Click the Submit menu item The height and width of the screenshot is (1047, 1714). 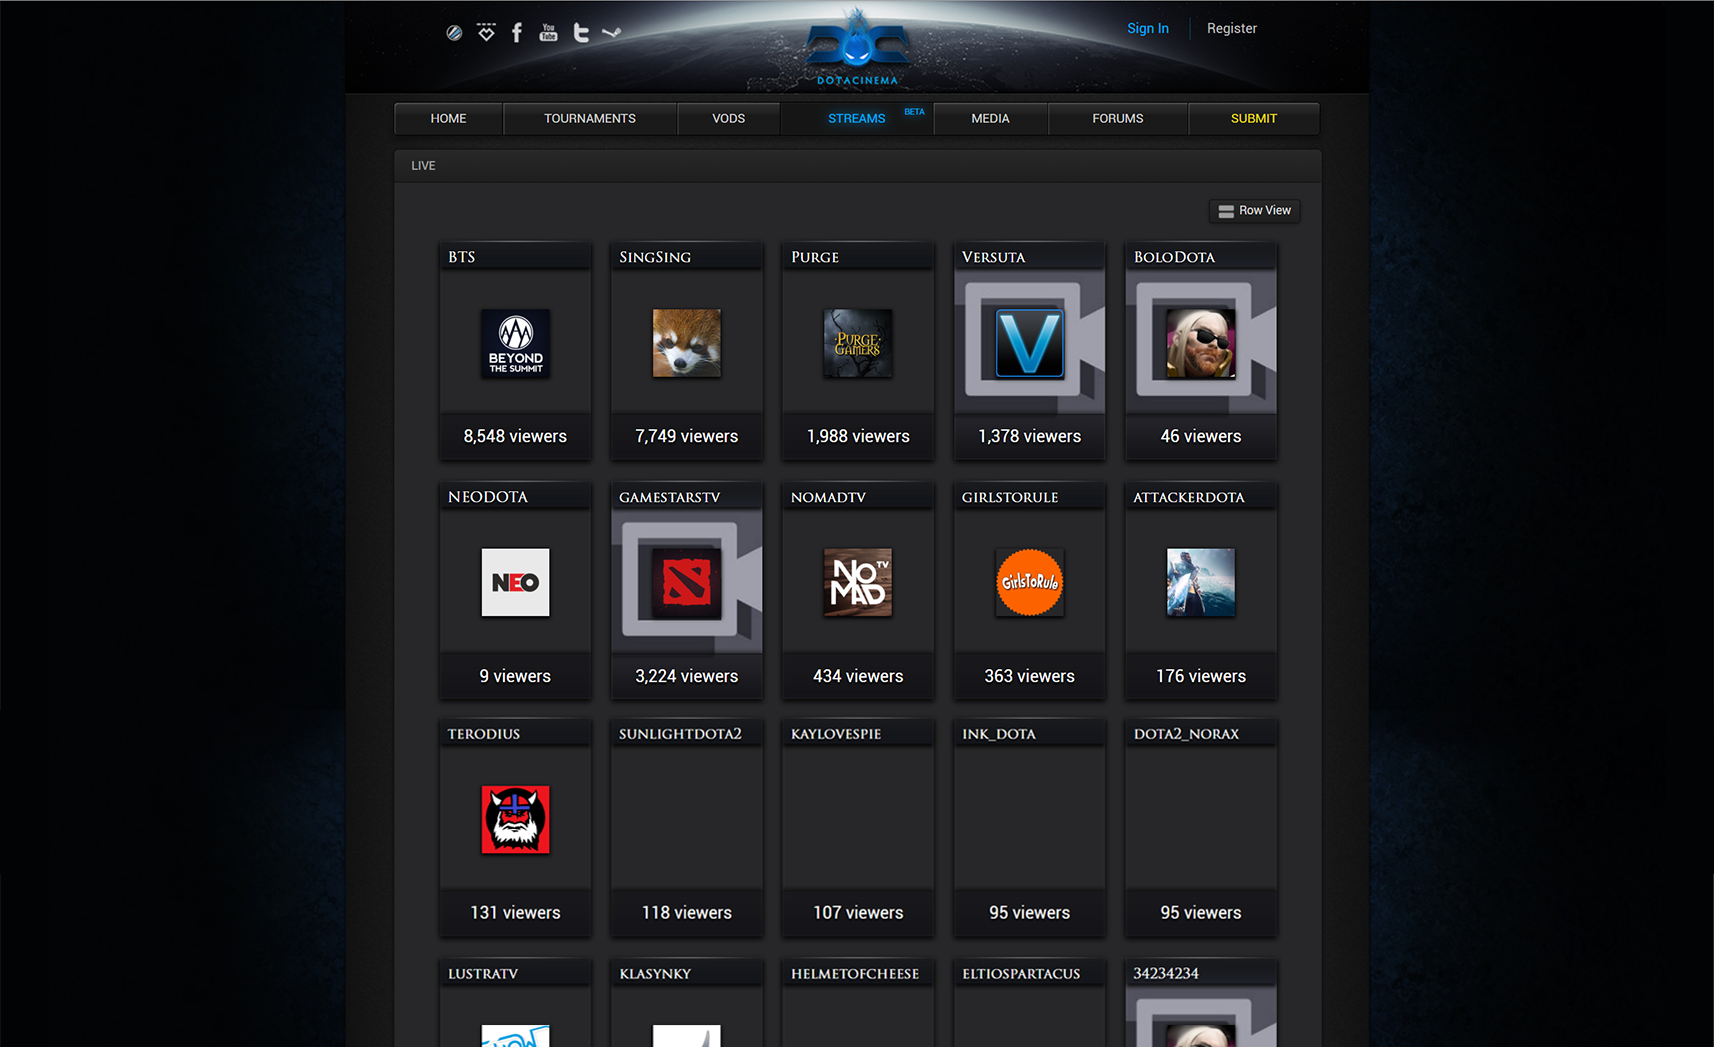click(x=1254, y=118)
